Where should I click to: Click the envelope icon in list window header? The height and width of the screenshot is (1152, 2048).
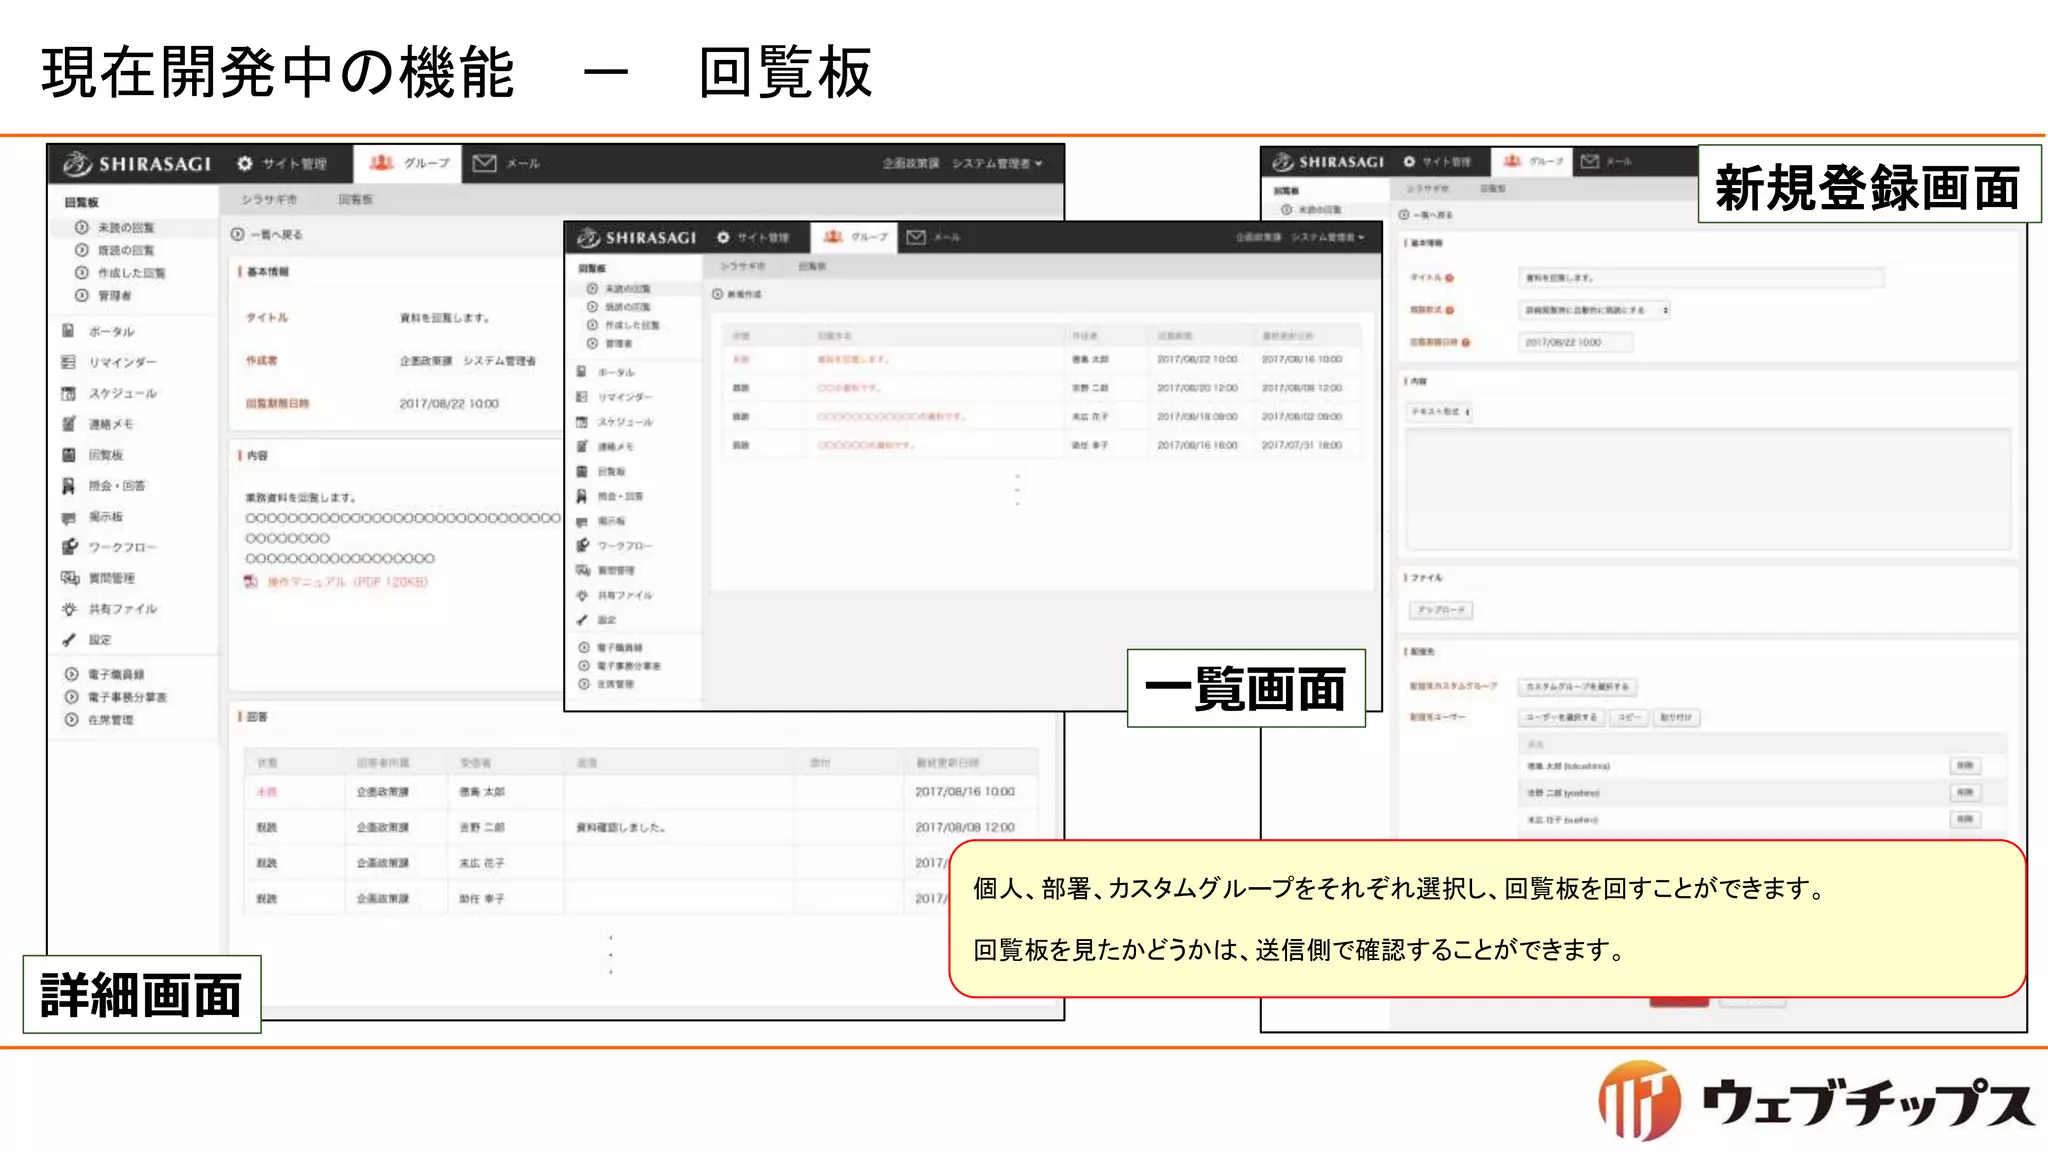click(915, 237)
